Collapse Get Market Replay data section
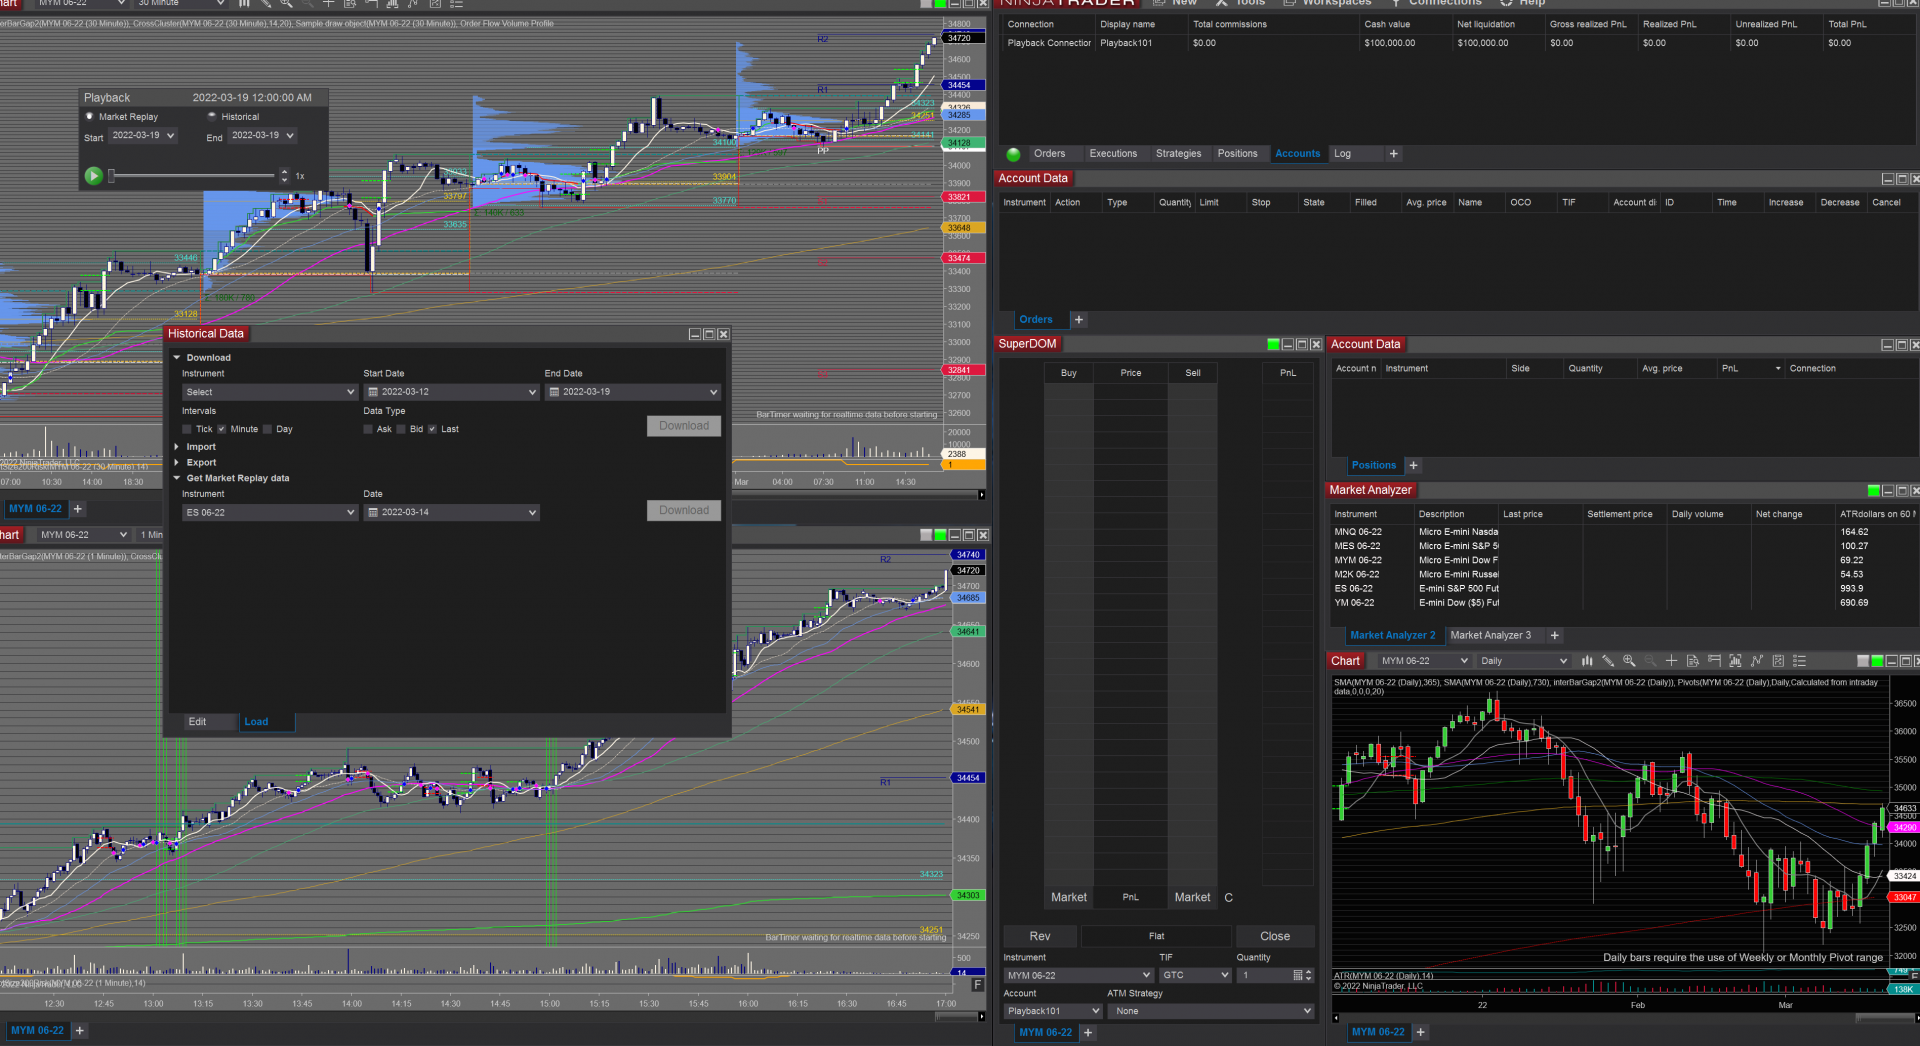Viewport: 1920px width, 1046px height. (x=177, y=478)
